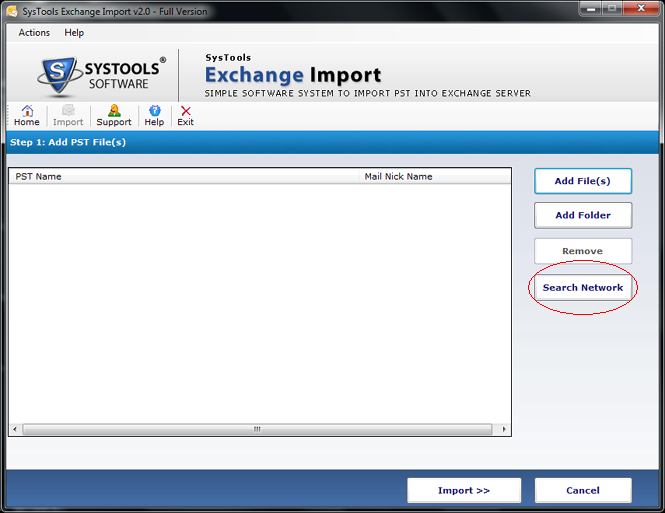Image resolution: width=665 pixels, height=513 pixels.
Task: Click the Remove button
Action: (x=583, y=251)
